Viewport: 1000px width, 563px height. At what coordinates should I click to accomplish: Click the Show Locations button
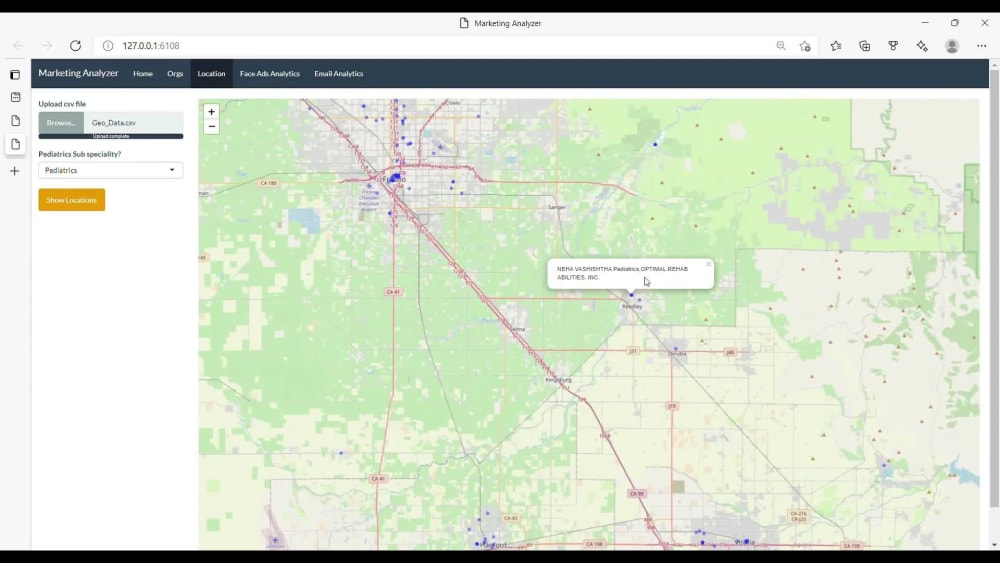tap(71, 200)
